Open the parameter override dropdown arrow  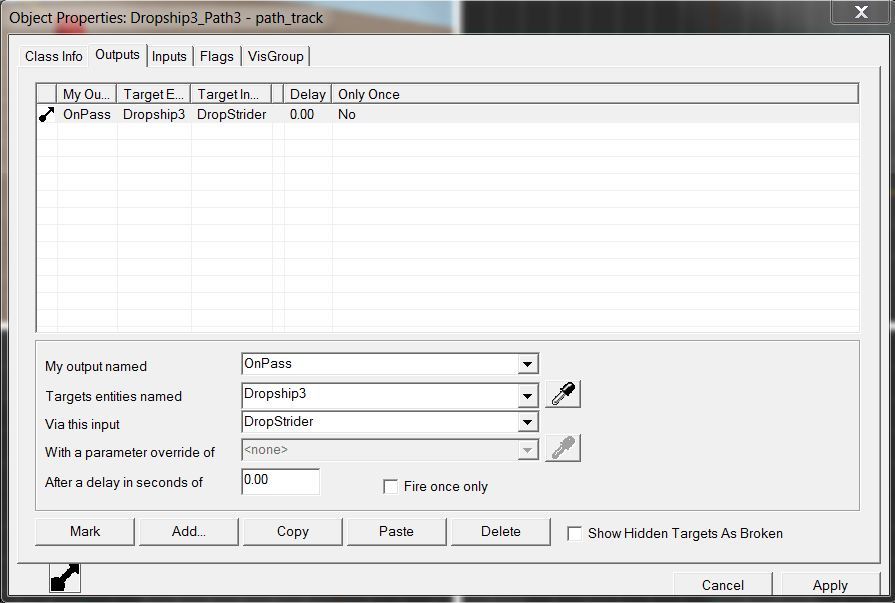pos(527,451)
